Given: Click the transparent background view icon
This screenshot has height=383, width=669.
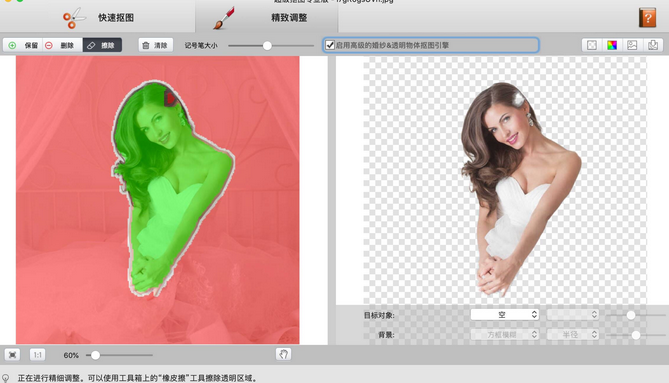Looking at the screenshot, I should 592,45.
